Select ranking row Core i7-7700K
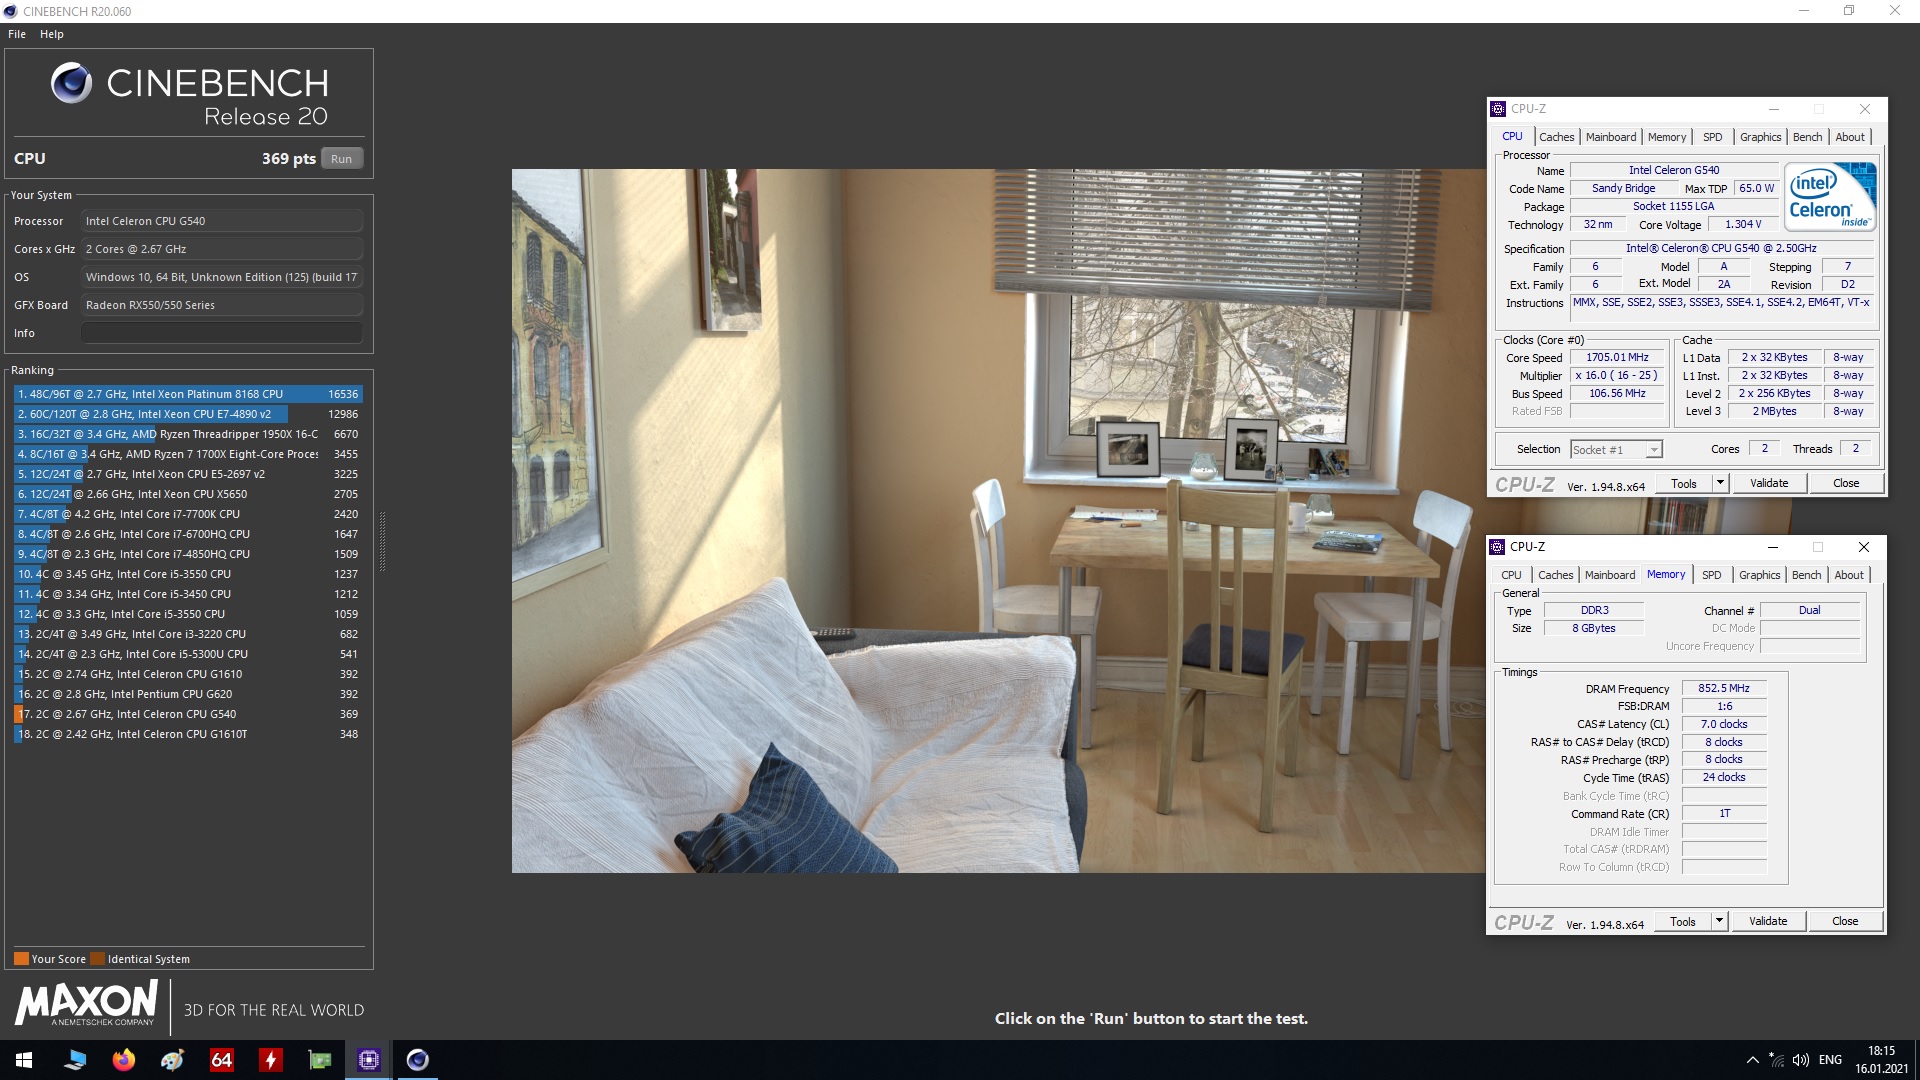This screenshot has height=1080, width=1920. [188, 514]
